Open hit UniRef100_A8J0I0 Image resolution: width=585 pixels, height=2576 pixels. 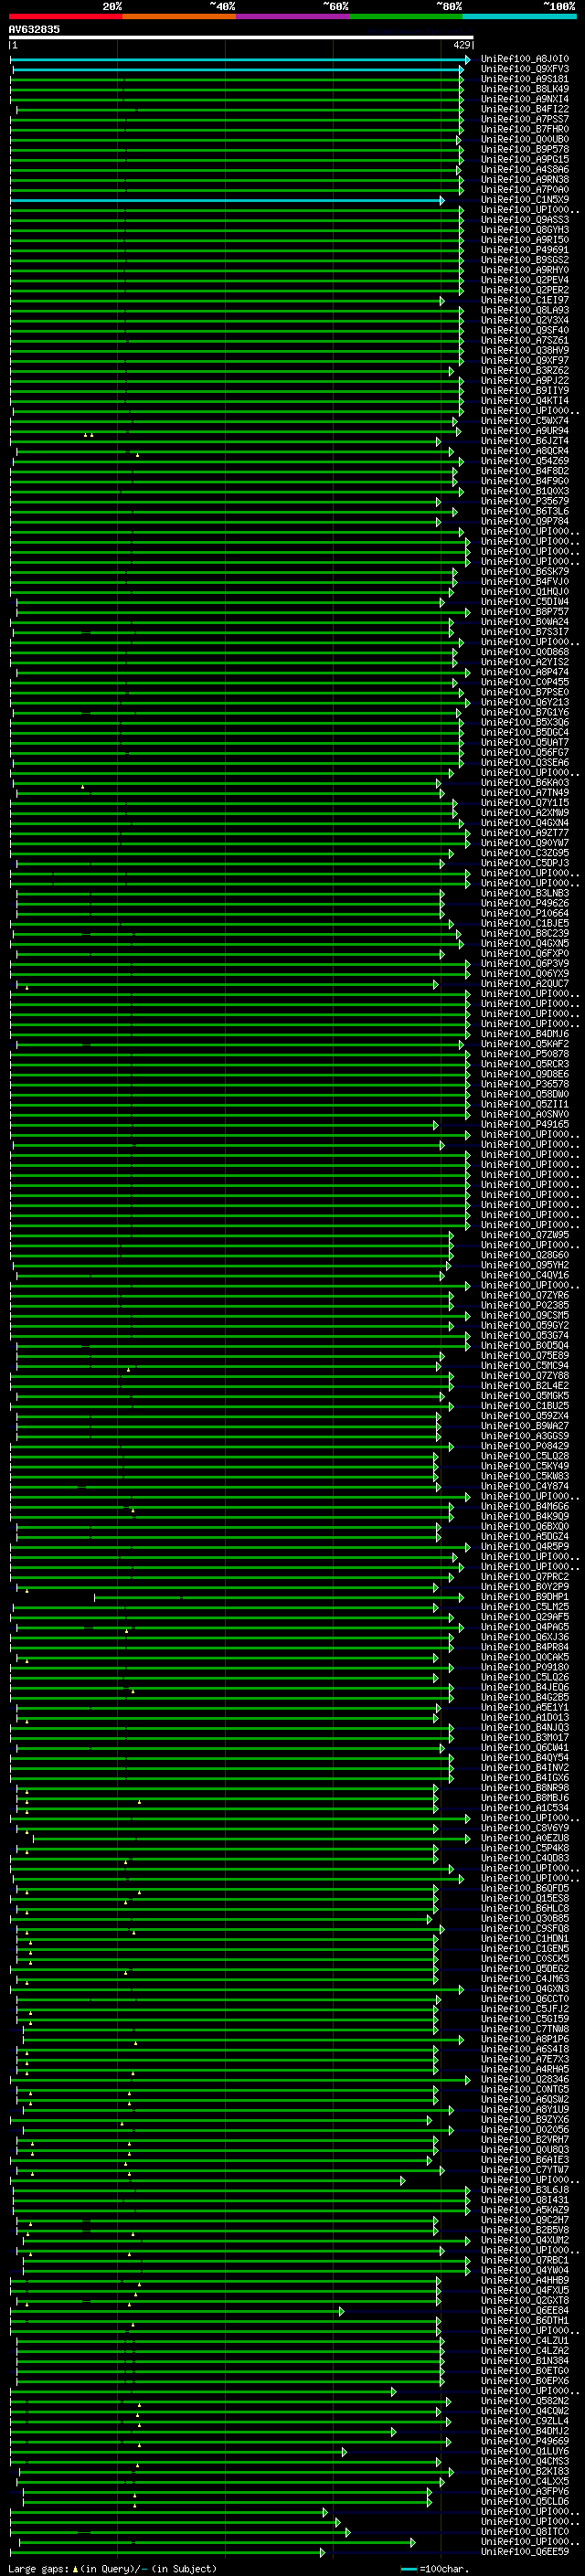pyautogui.click(x=525, y=59)
